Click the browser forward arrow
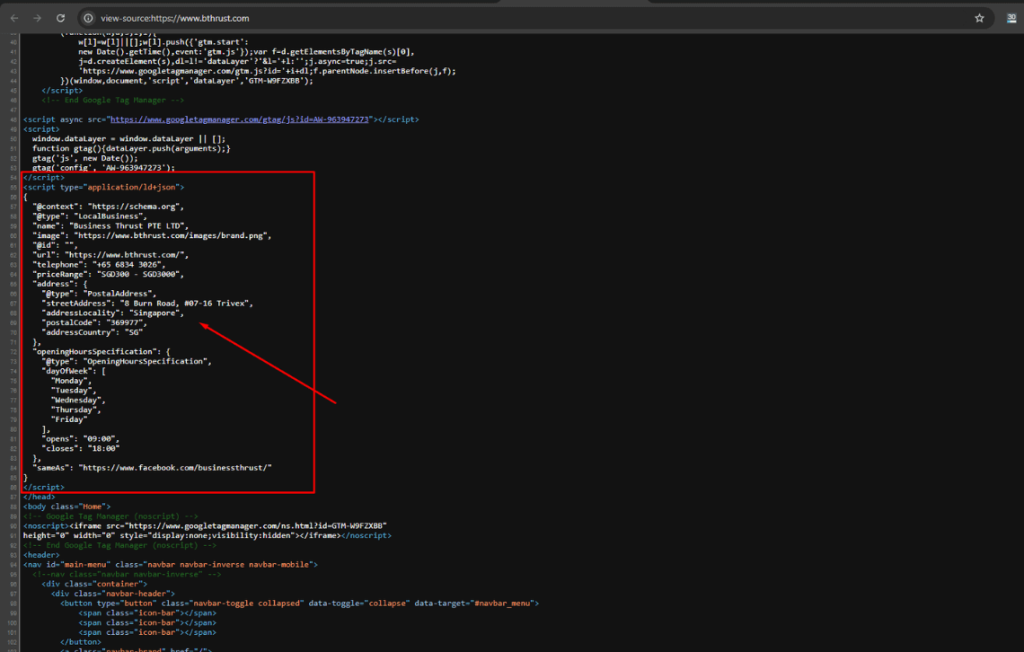Screen dimensions: 1024x652 (37, 18)
